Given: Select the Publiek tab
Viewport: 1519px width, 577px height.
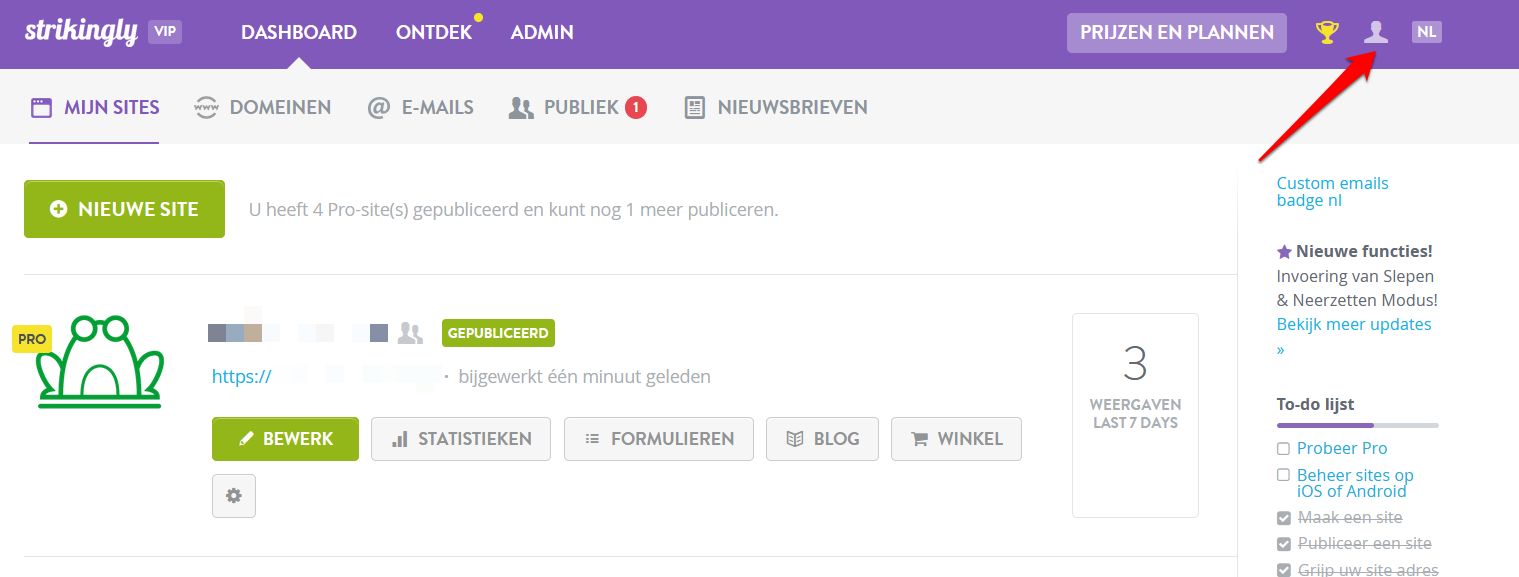Looking at the screenshot, I should (578, 107).
